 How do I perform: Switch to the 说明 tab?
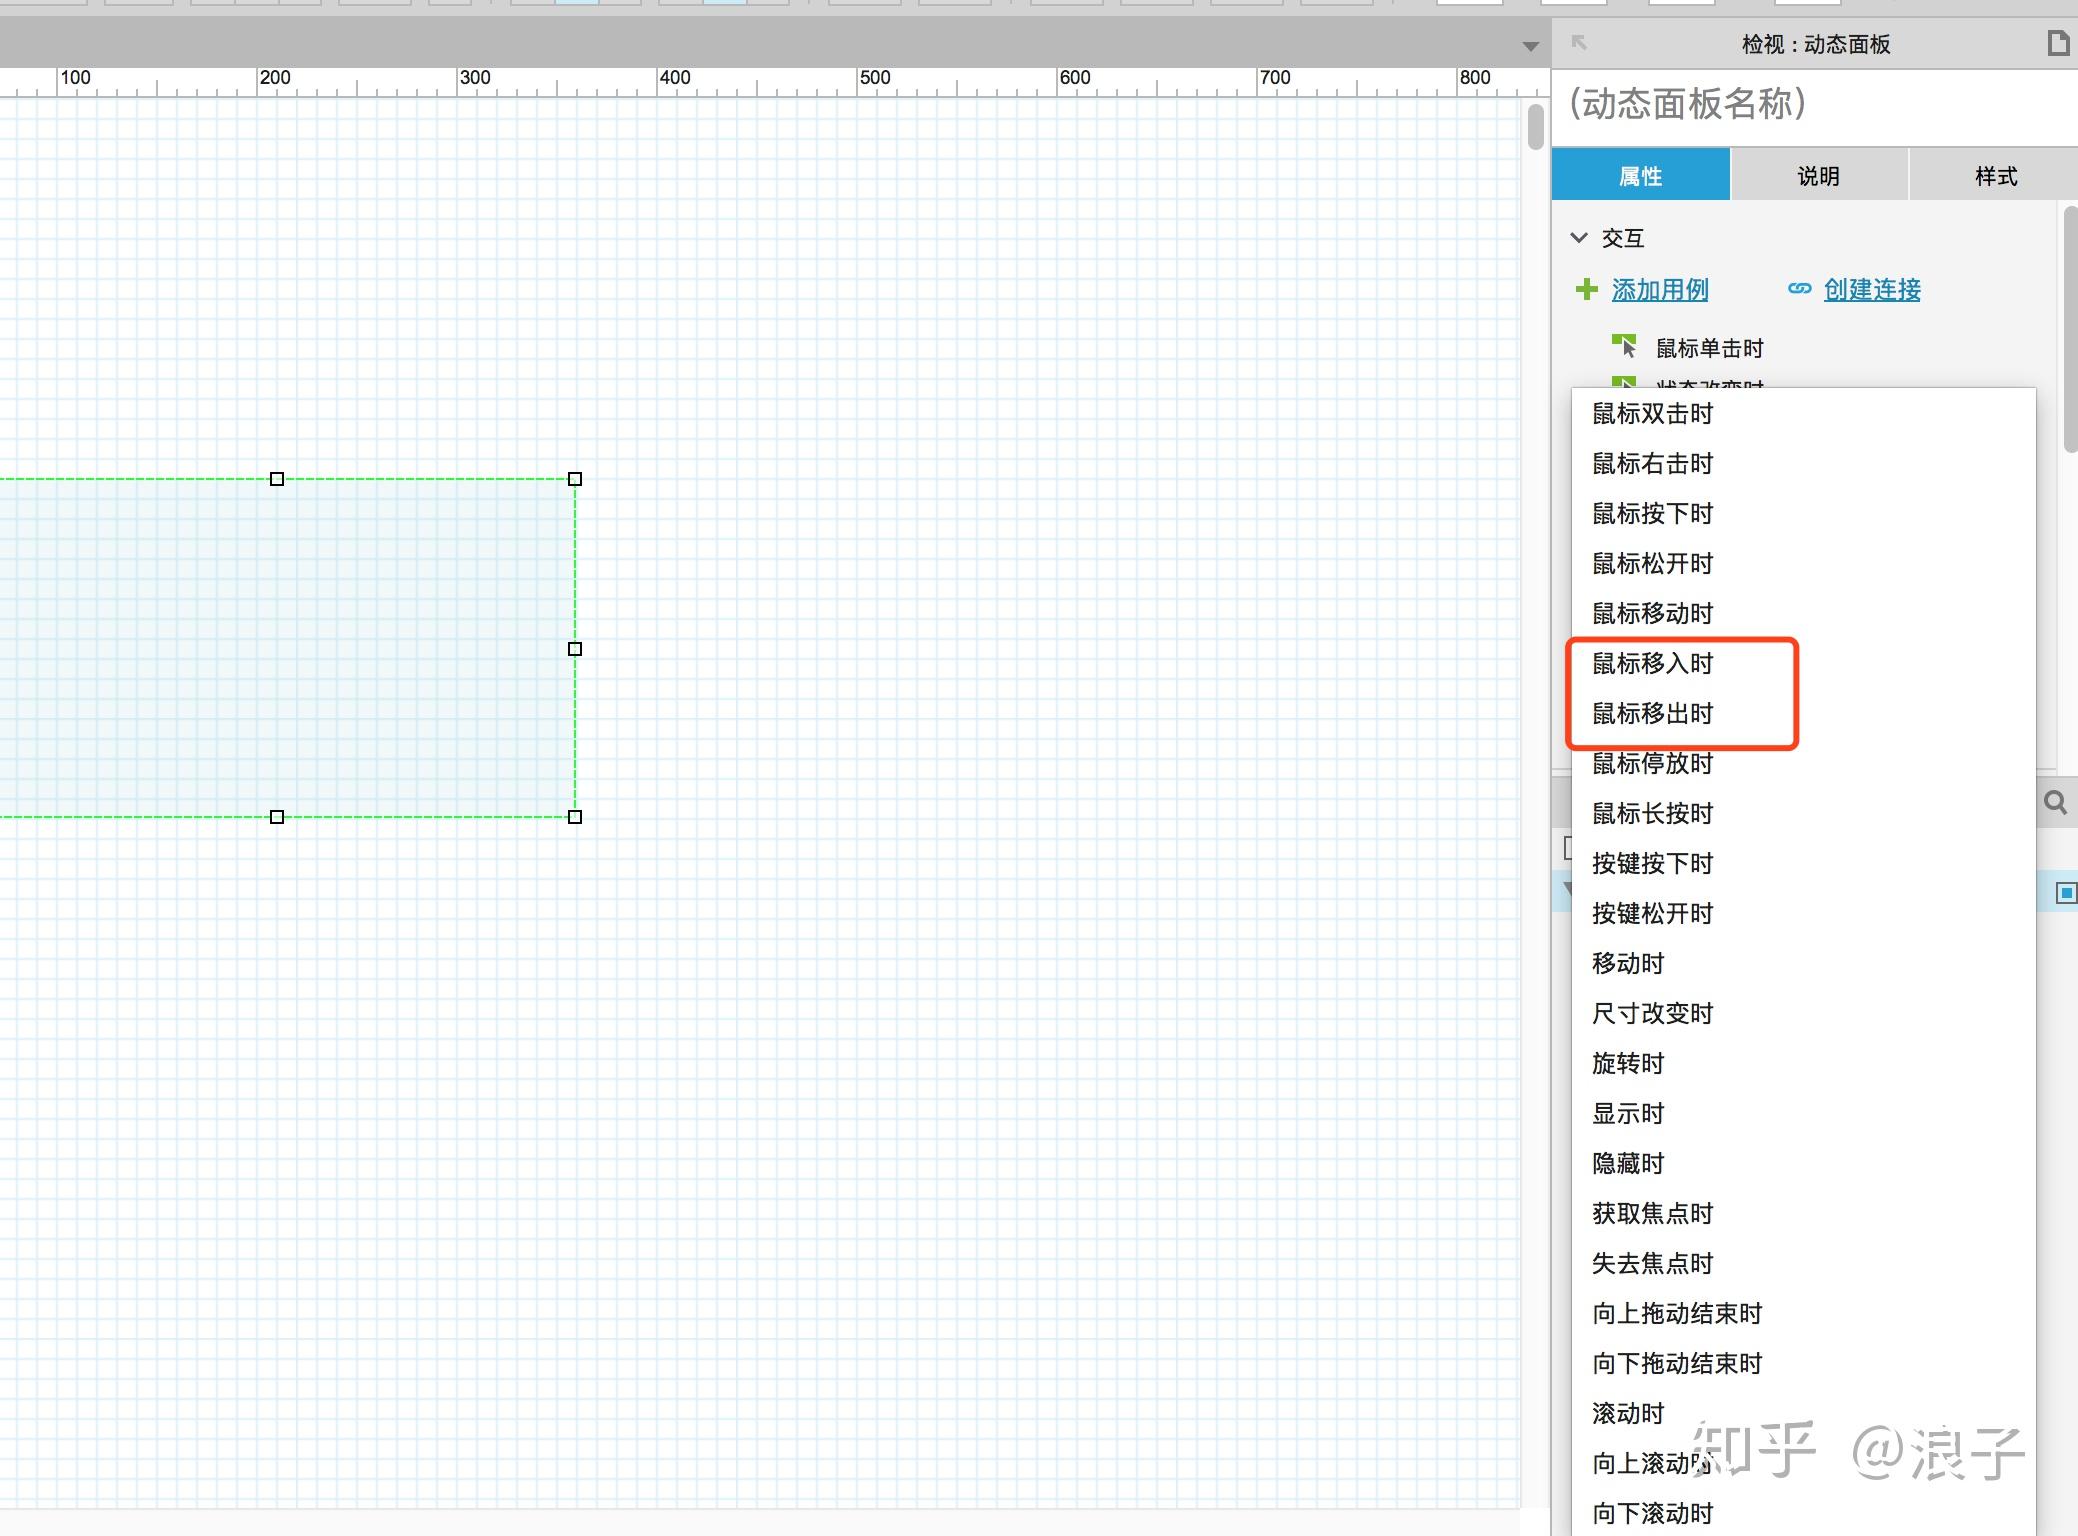pyautogui.click(x=1818, y=176)
